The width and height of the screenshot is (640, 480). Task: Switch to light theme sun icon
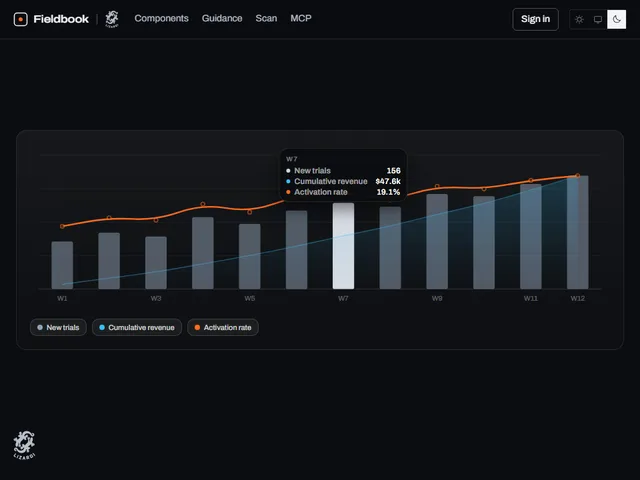coord(579,19)
